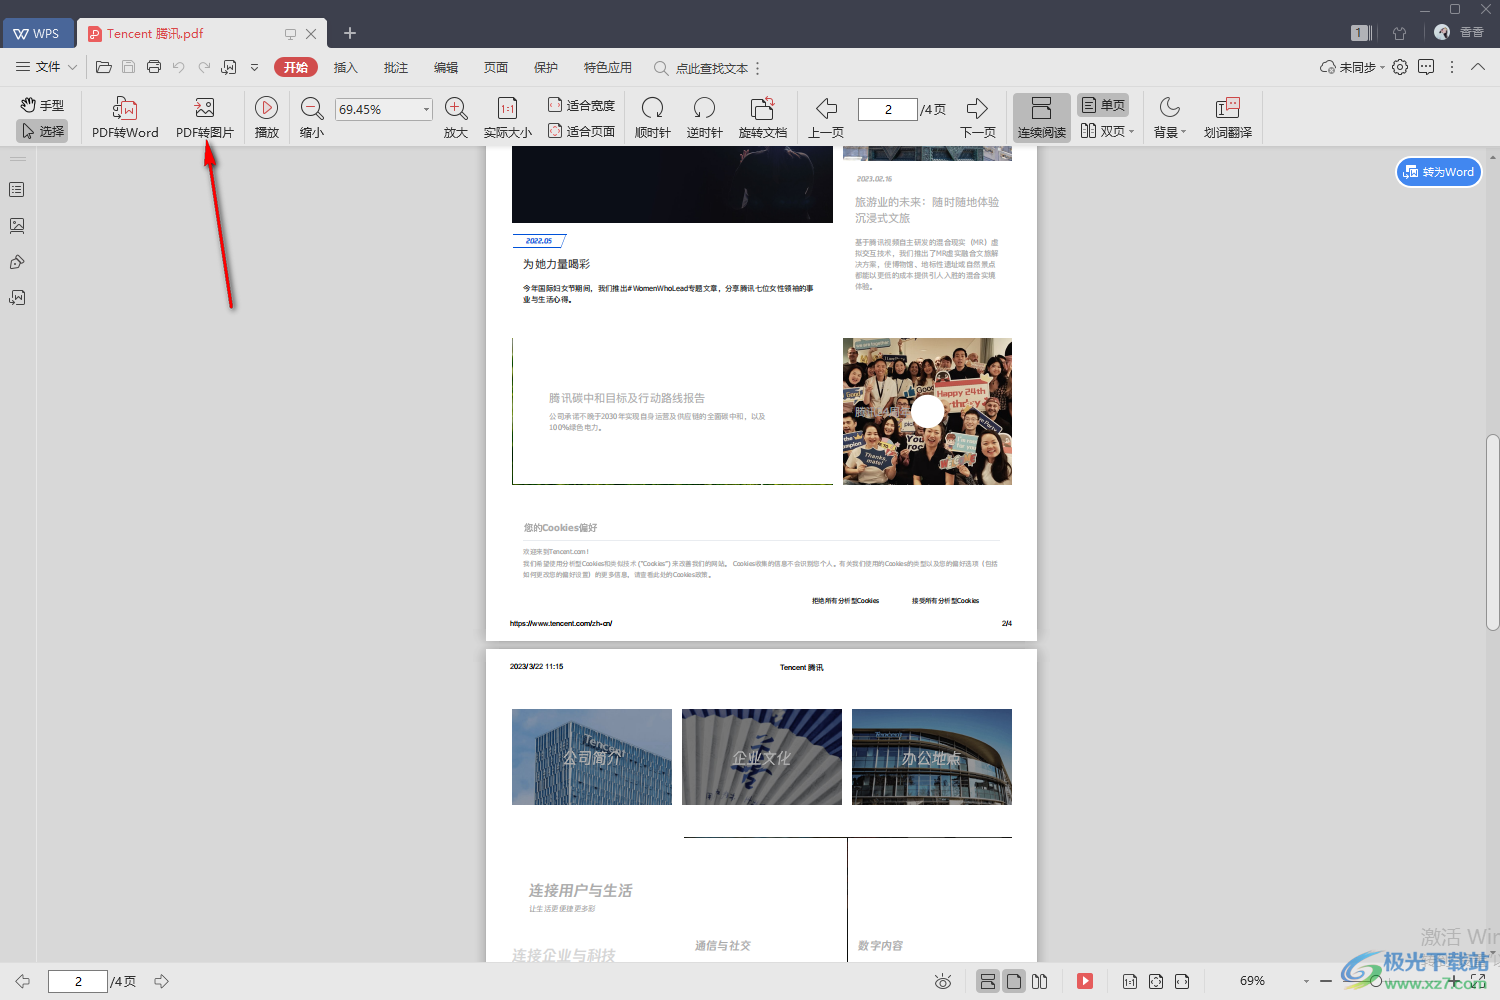
Task: Open the 双页 dropdown arrow
Action: (x=1132, y=131)
